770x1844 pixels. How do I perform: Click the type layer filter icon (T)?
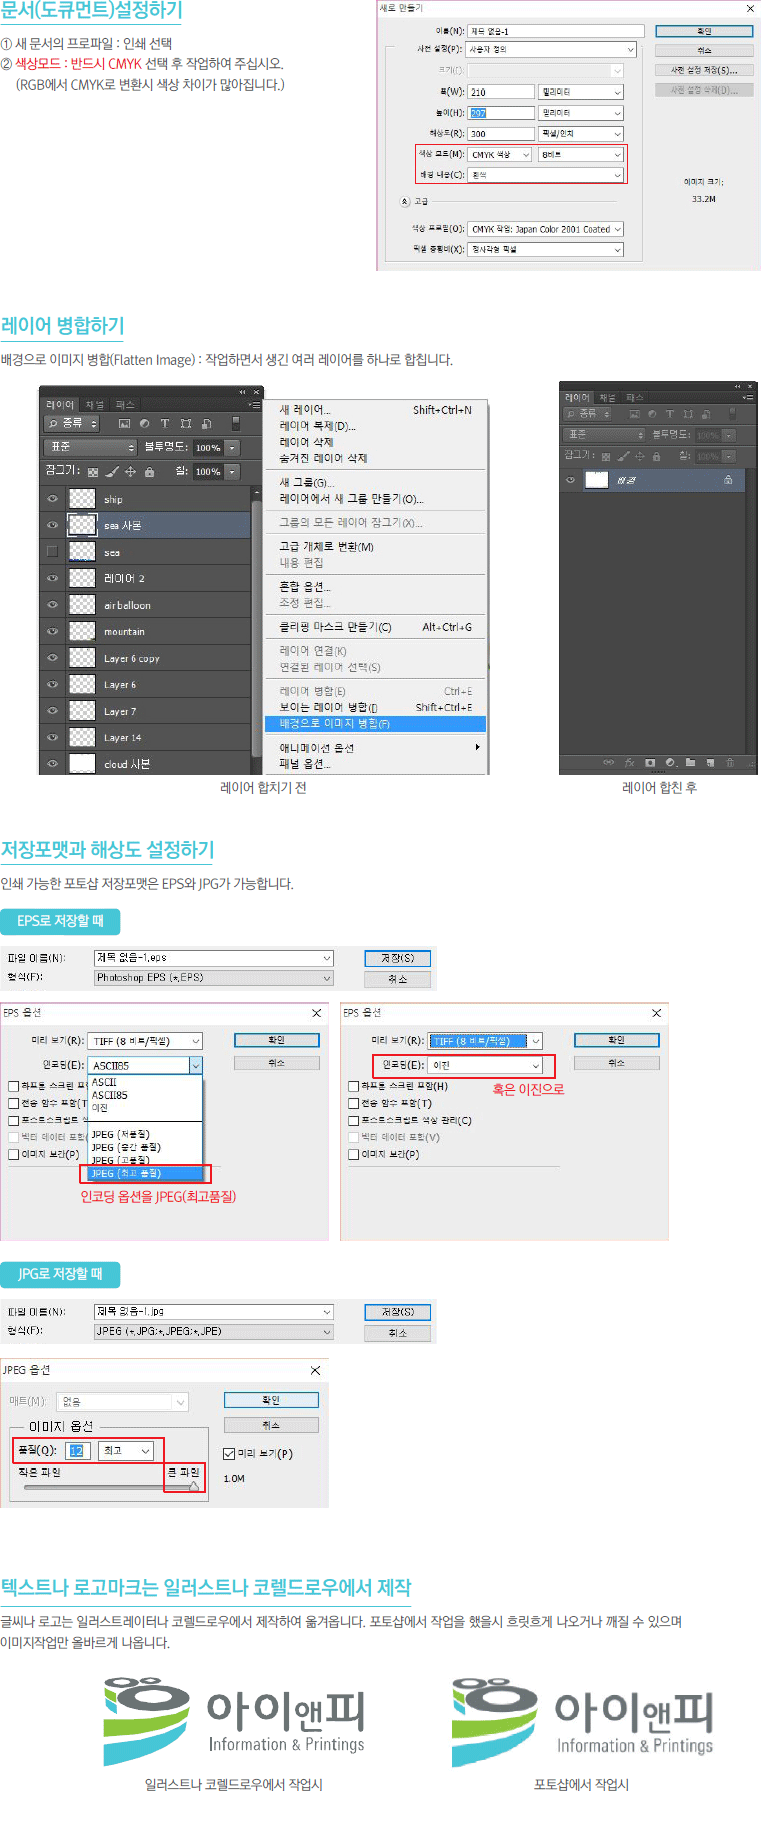165,424
